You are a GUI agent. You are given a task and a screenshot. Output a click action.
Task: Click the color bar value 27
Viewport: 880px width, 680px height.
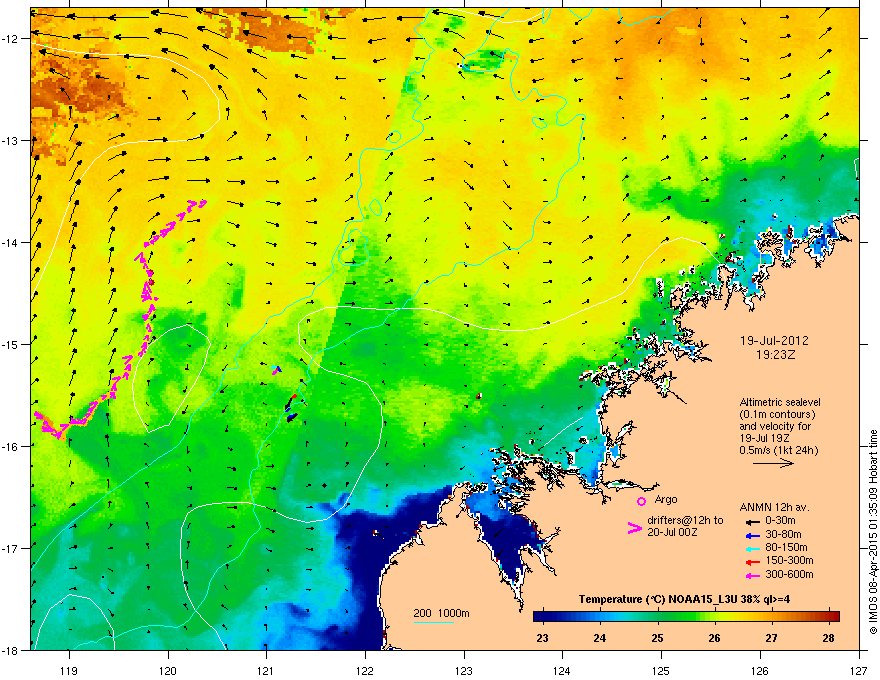pos(772,638)
